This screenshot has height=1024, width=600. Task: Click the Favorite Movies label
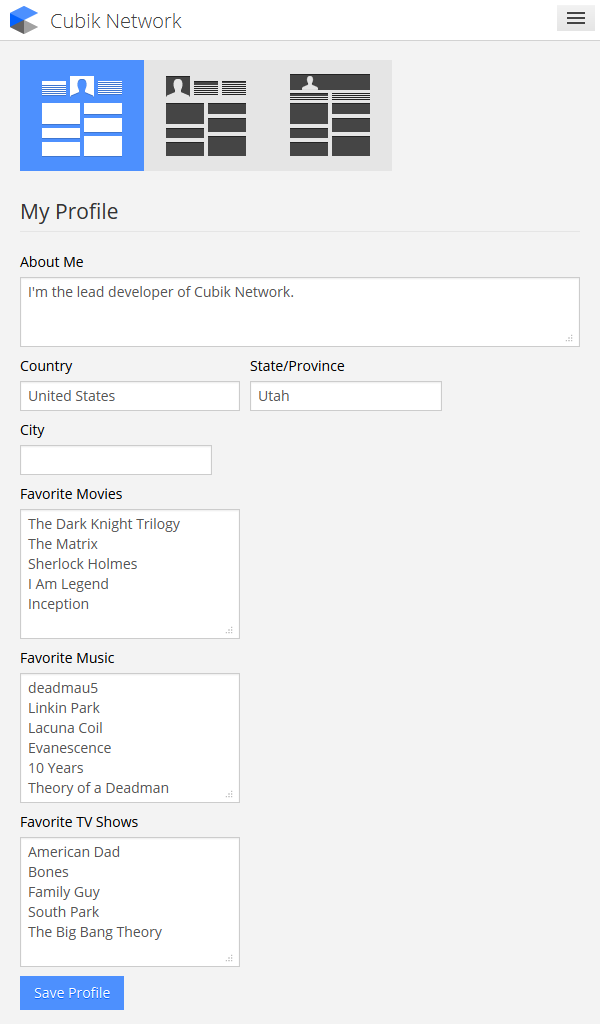click(x=71, y=494)
